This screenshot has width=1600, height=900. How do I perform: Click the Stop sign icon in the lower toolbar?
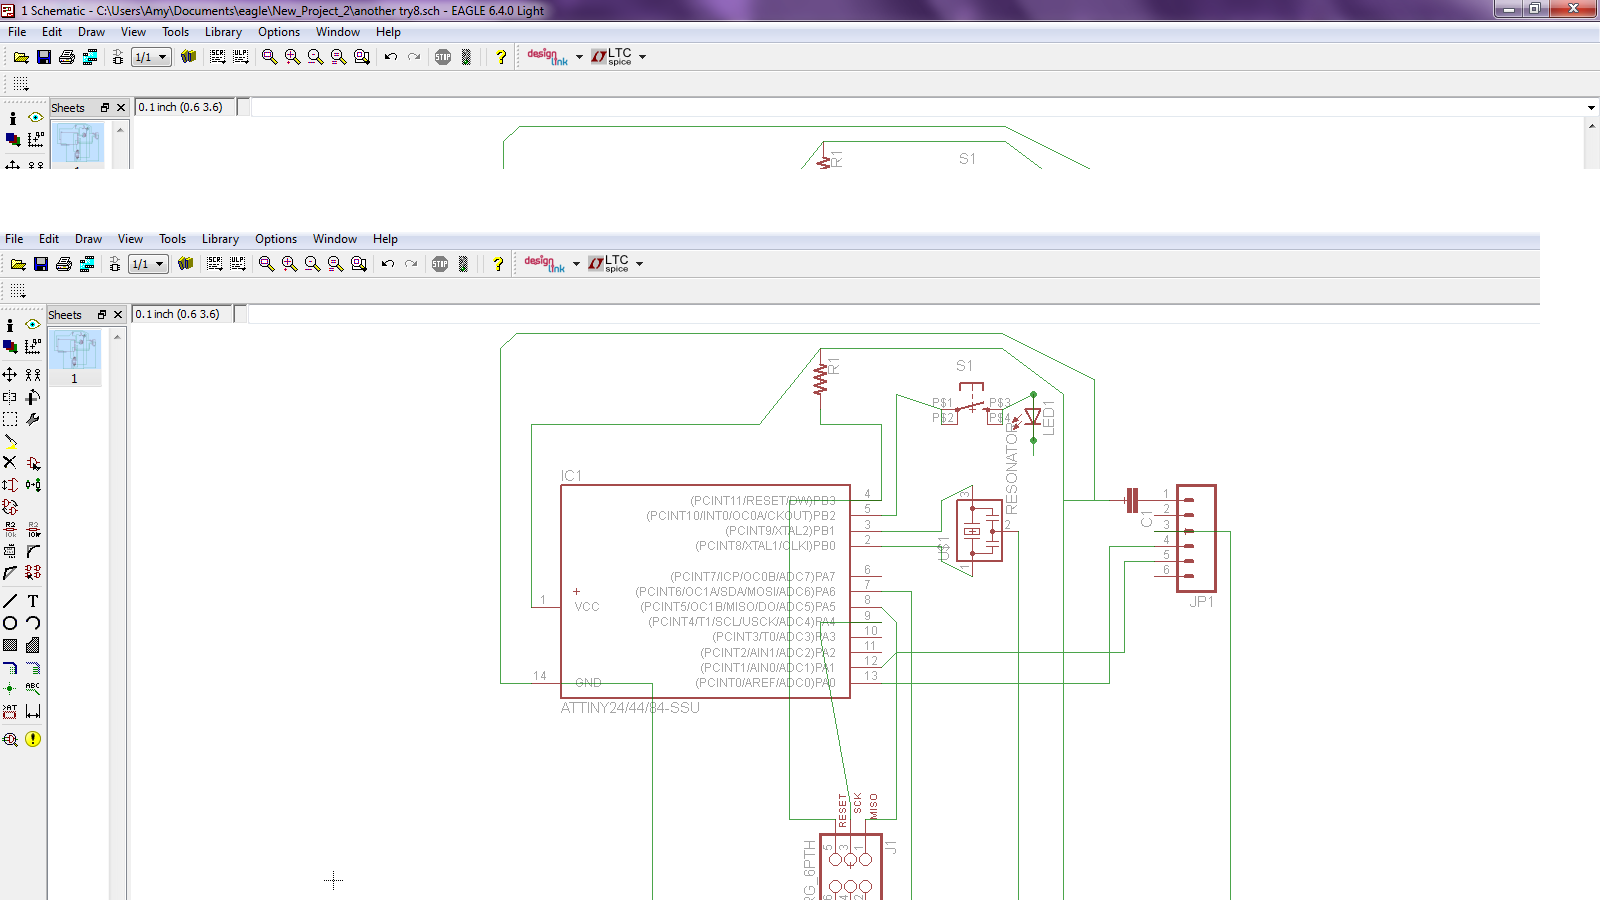(440, 264)
